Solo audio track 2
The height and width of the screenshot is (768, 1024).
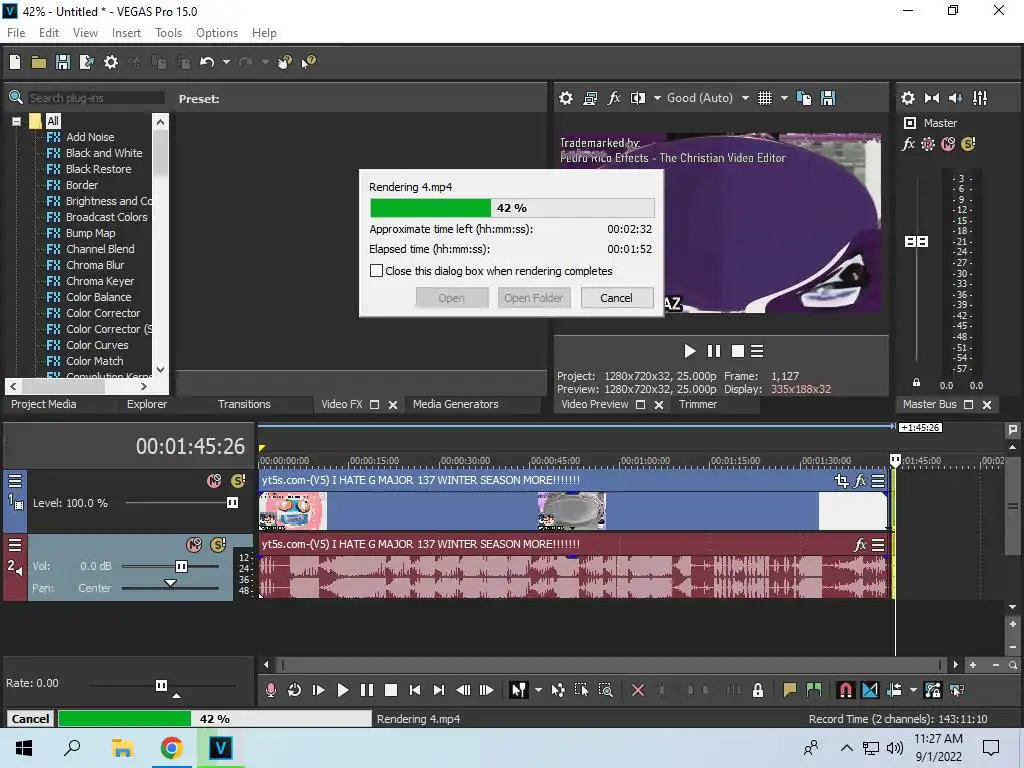click(218, 545)
